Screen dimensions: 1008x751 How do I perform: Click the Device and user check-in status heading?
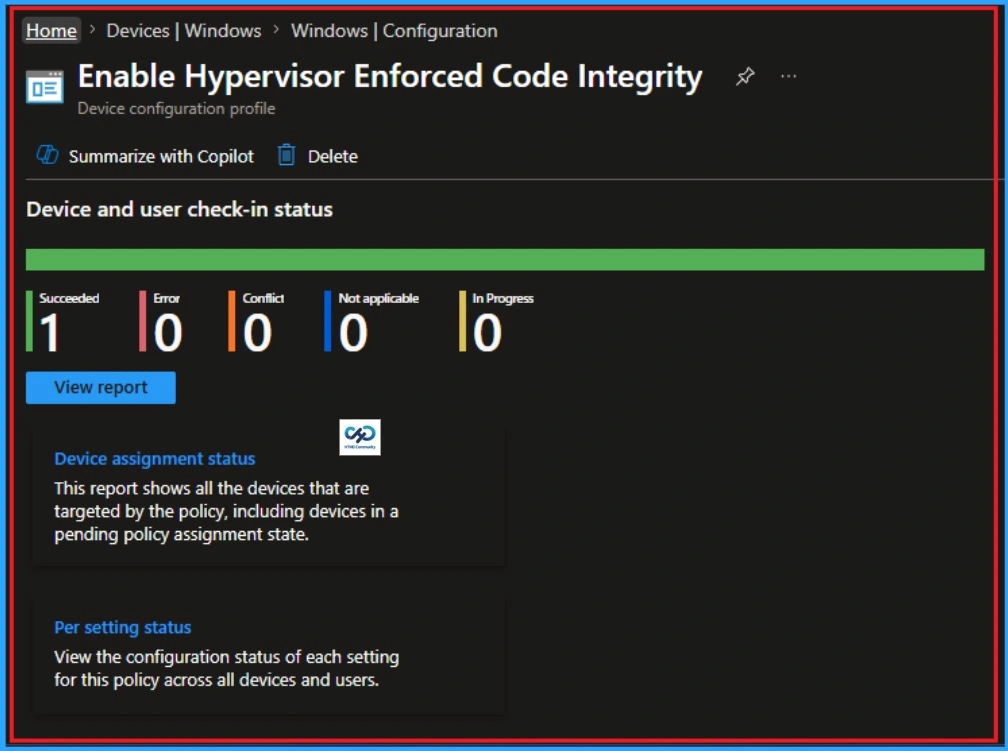179,210
